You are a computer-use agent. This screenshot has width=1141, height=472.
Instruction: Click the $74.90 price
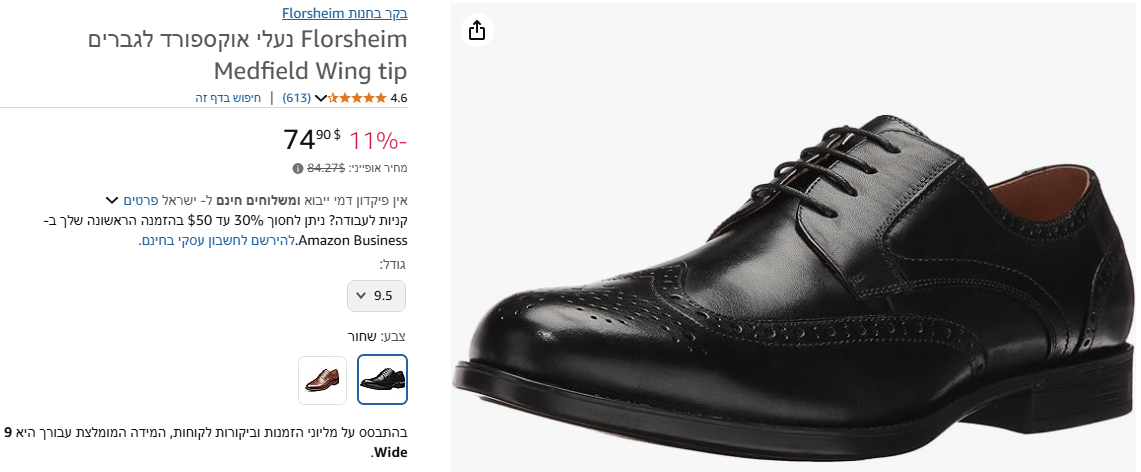312,138
